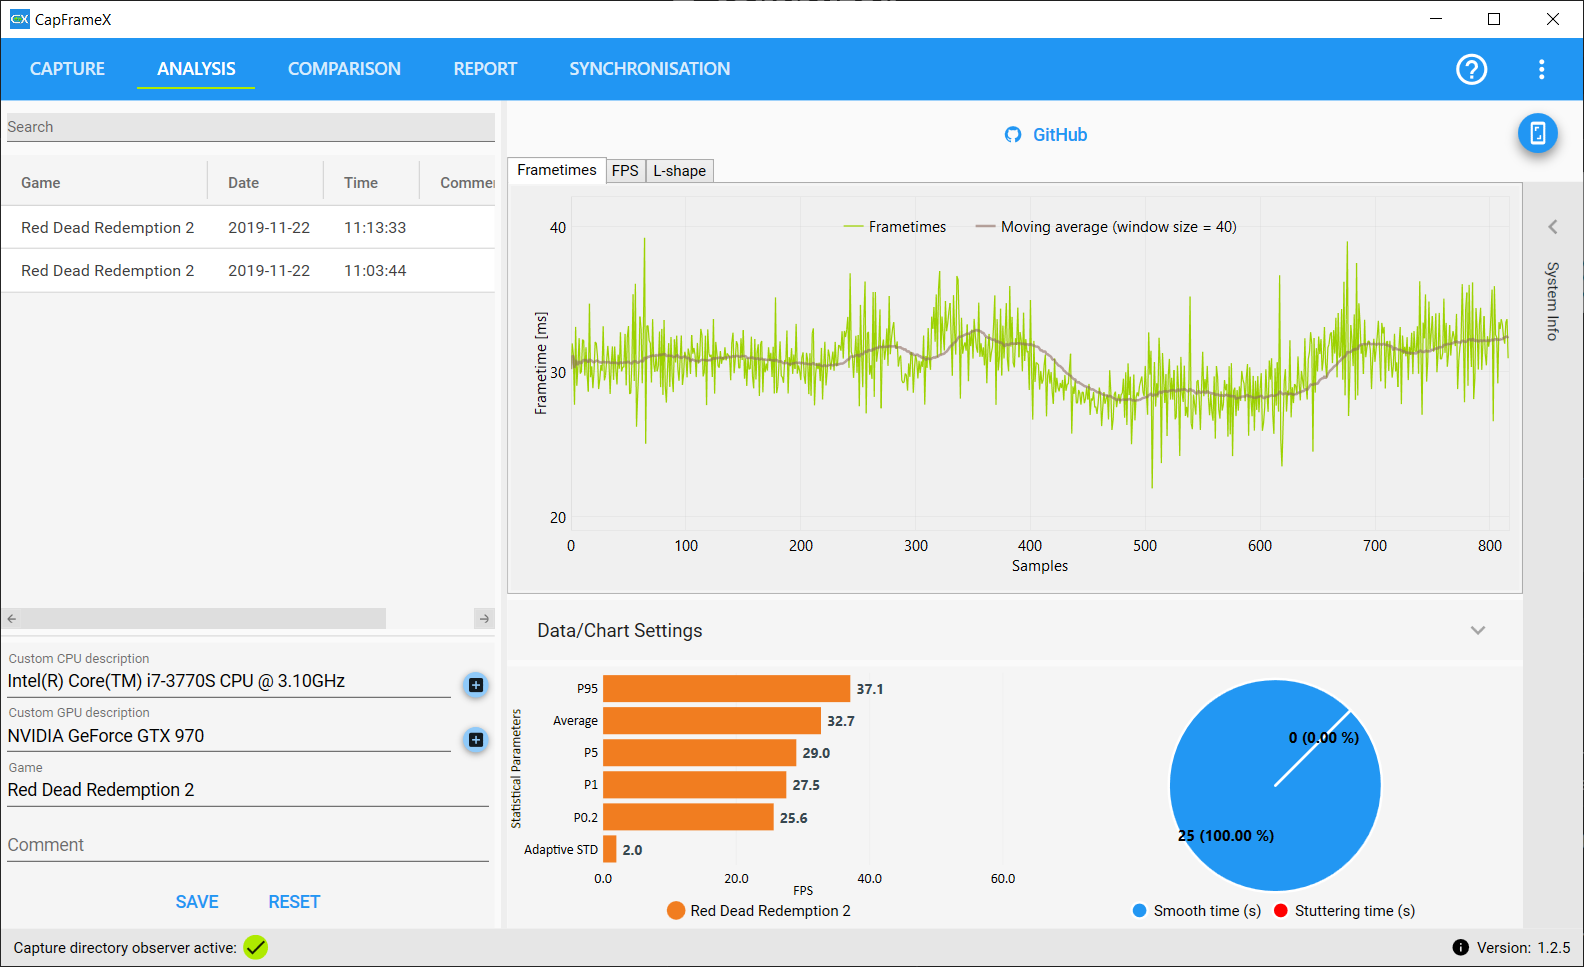Click the SAVE button

197,902
